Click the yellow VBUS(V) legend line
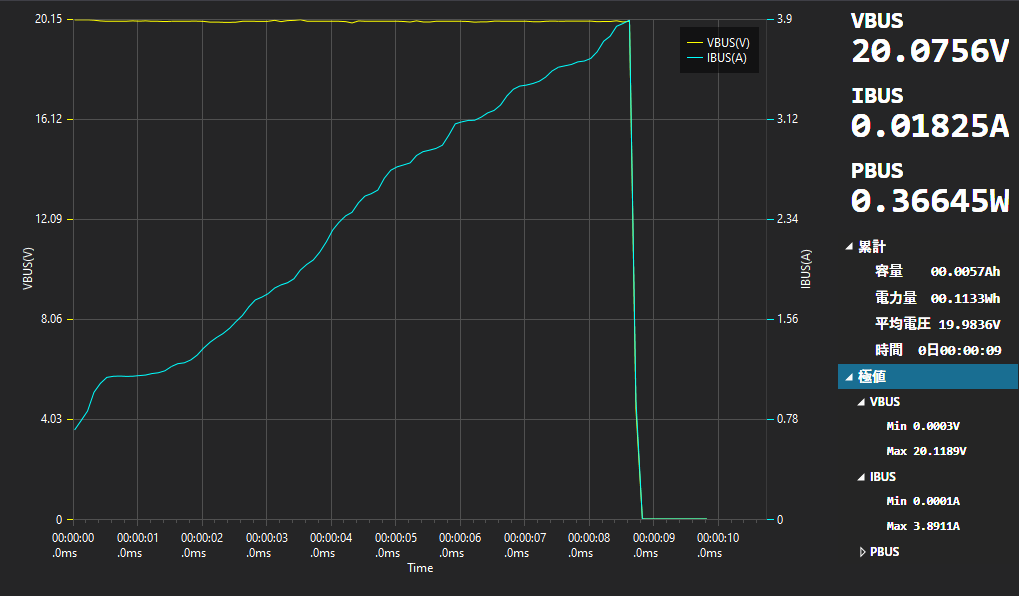 point(694,43)
